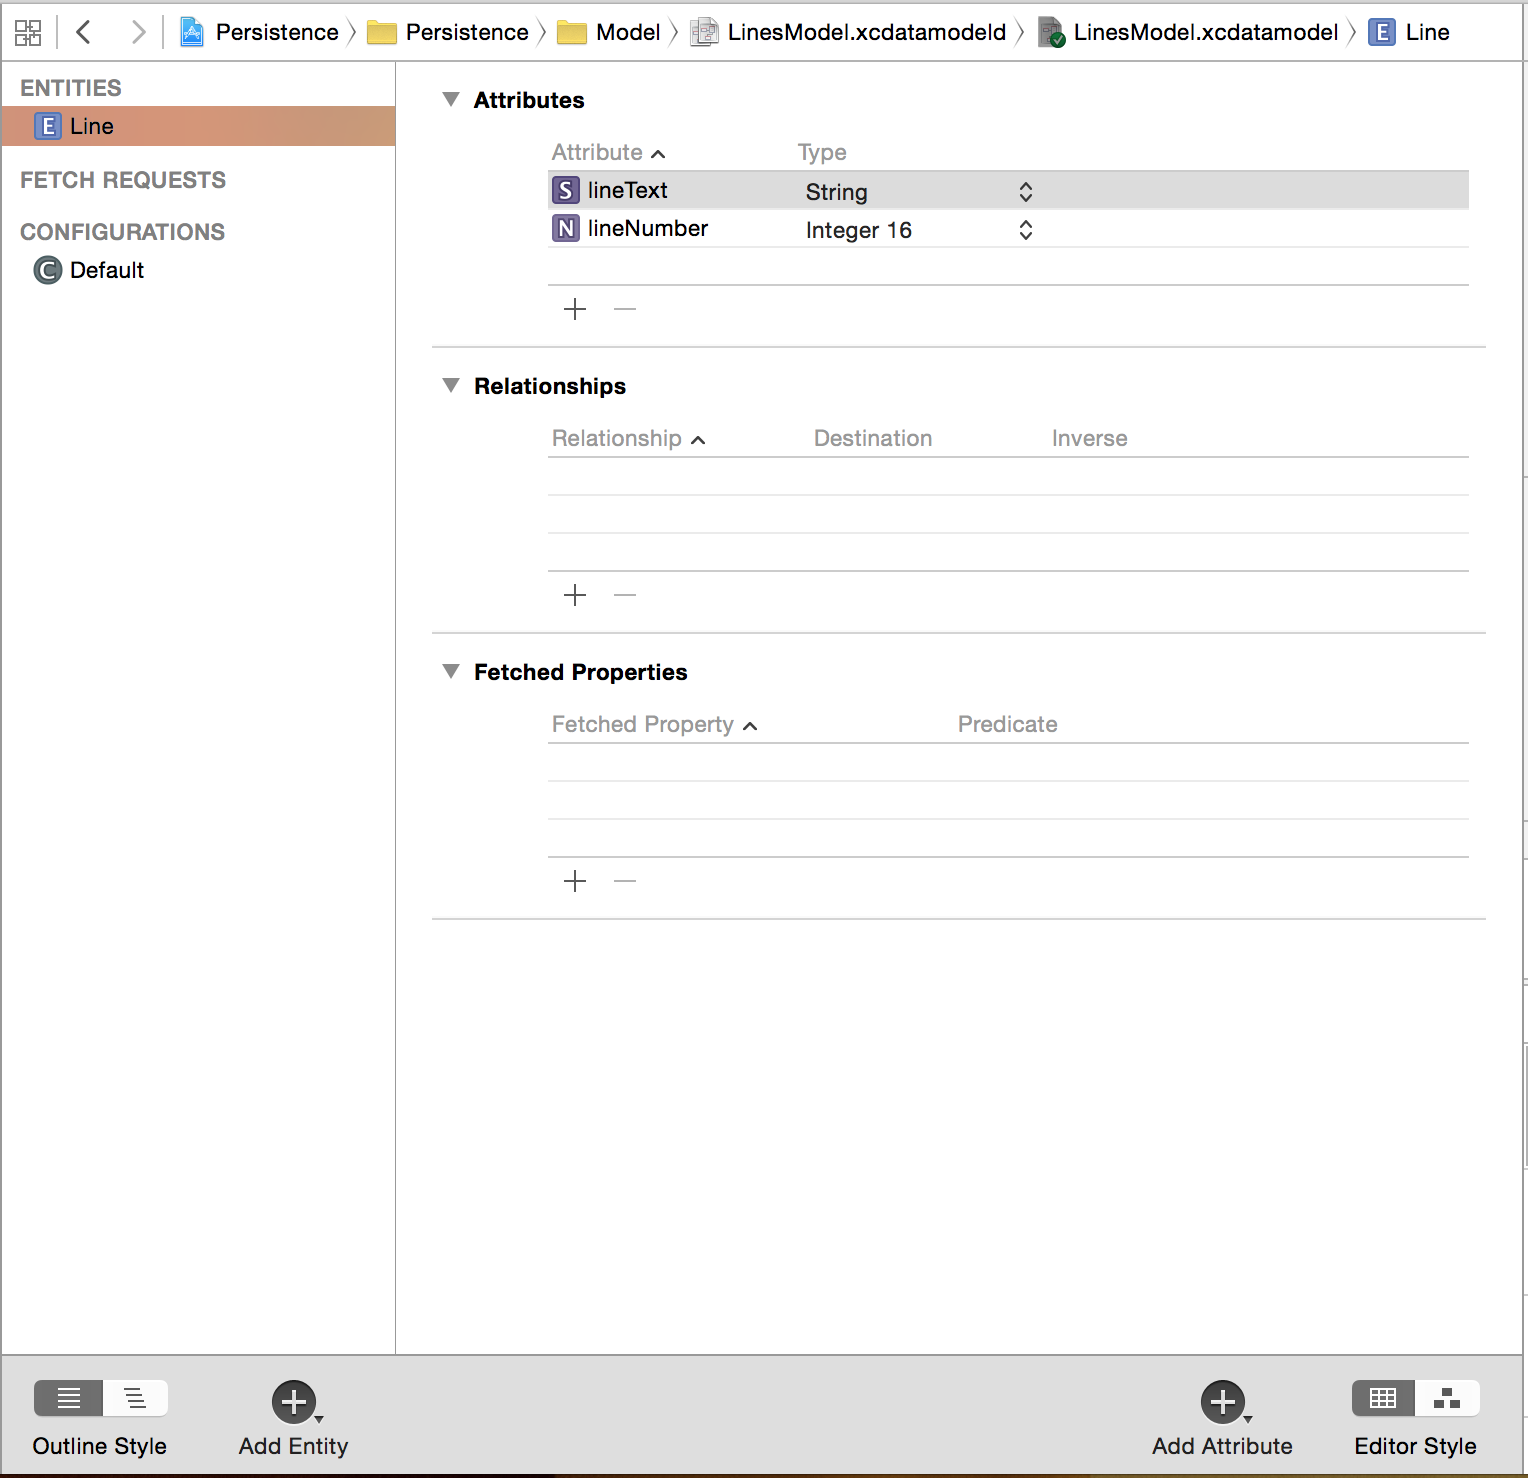Select the Line entity in sidebar
Image resolution: width=1528 pixels, height=1478 pixels.
click(198, 126)
